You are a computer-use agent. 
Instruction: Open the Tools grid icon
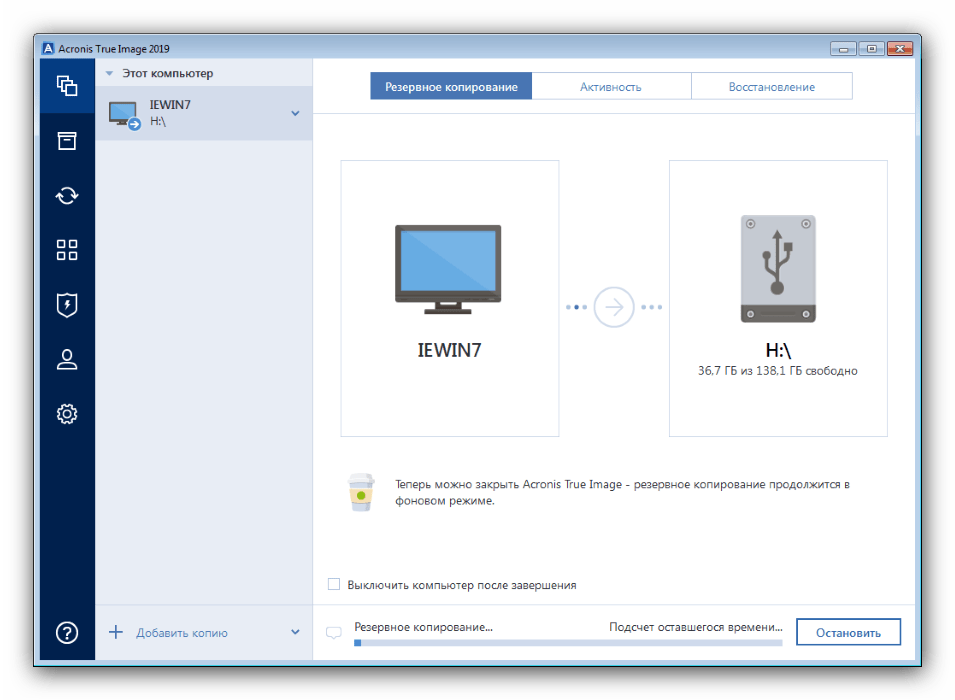(x=67, y=250)
